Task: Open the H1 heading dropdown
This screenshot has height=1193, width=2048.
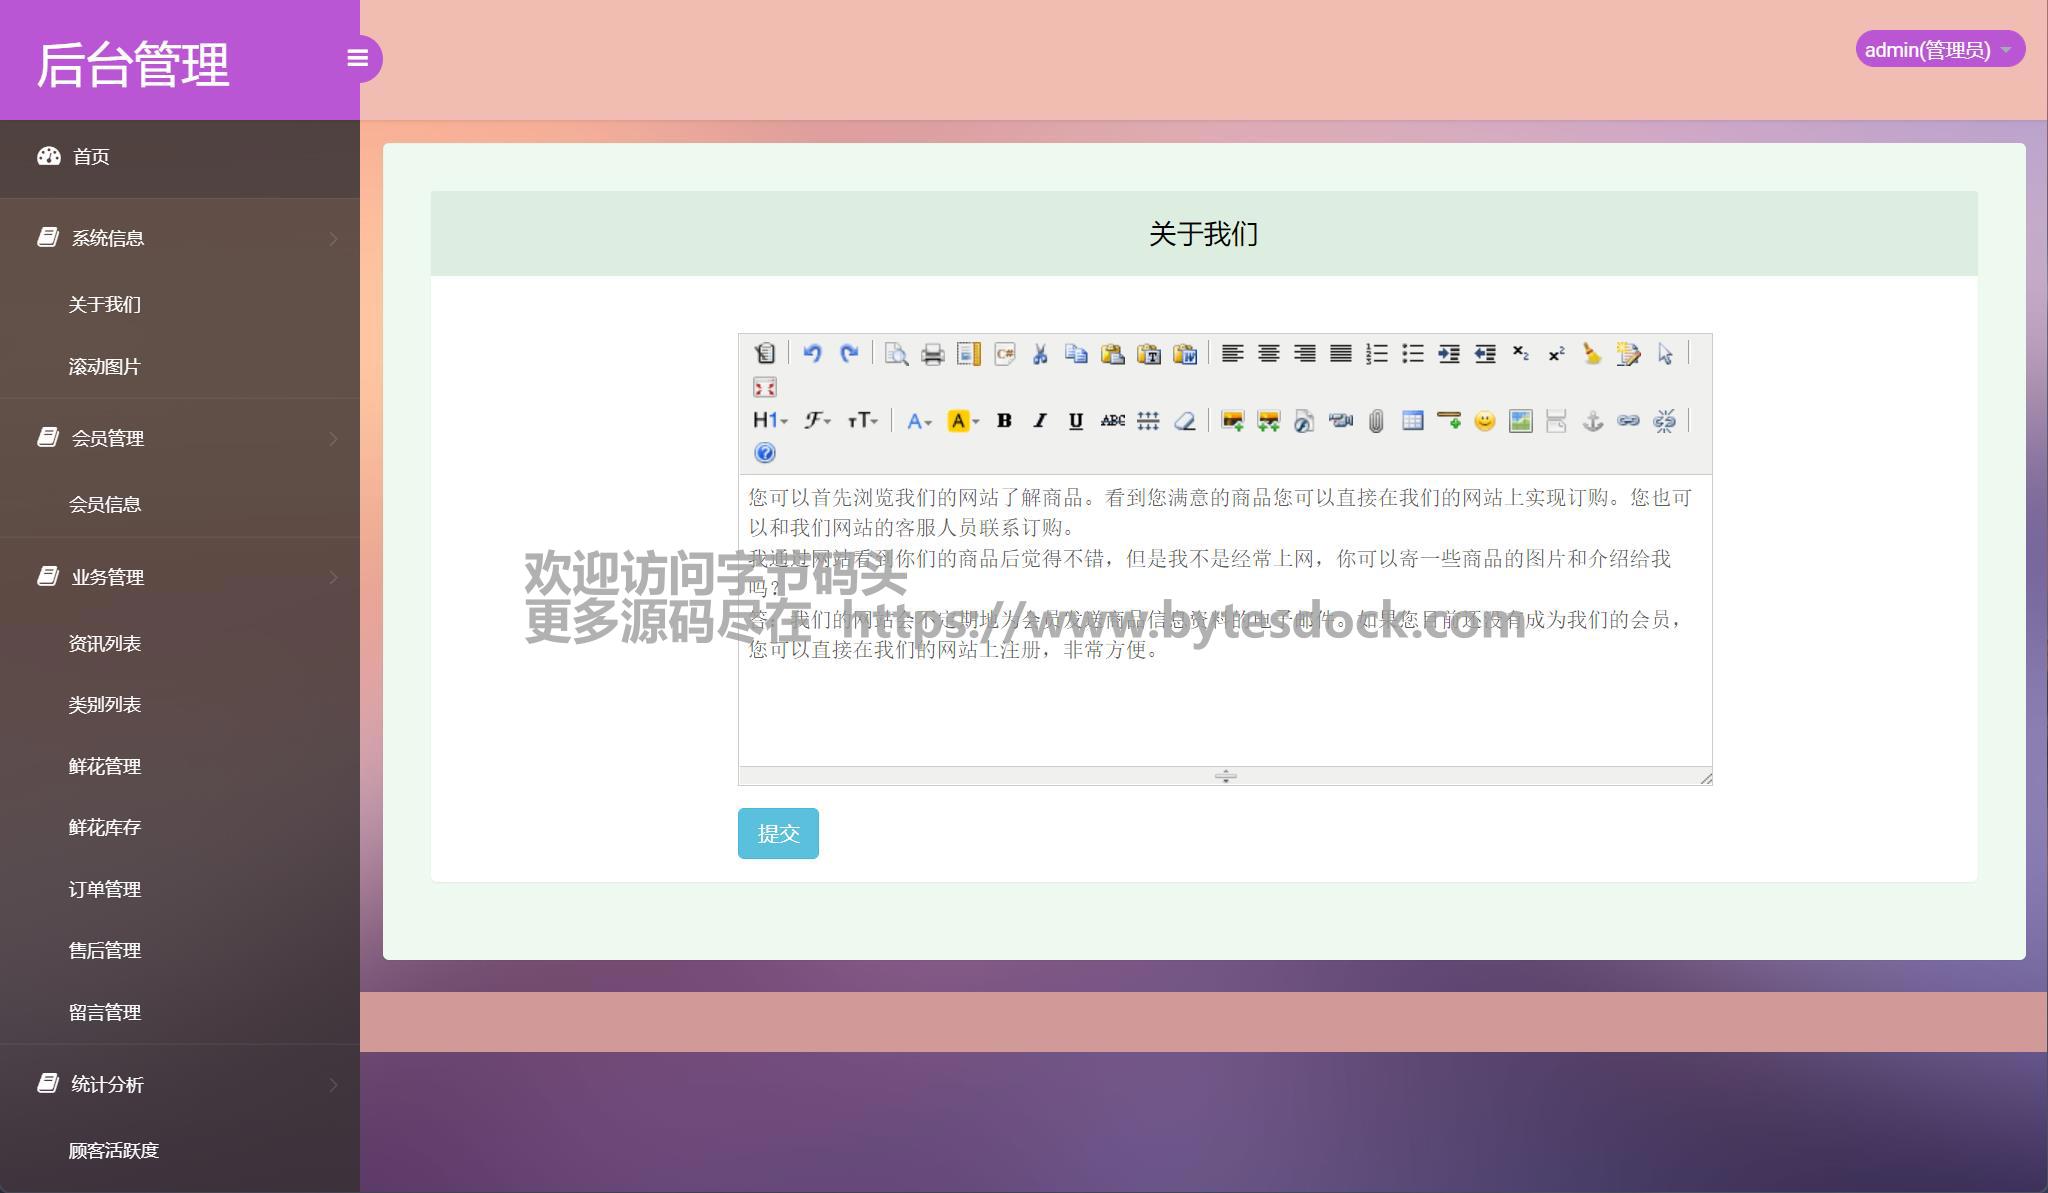Action: coord(770,421)
